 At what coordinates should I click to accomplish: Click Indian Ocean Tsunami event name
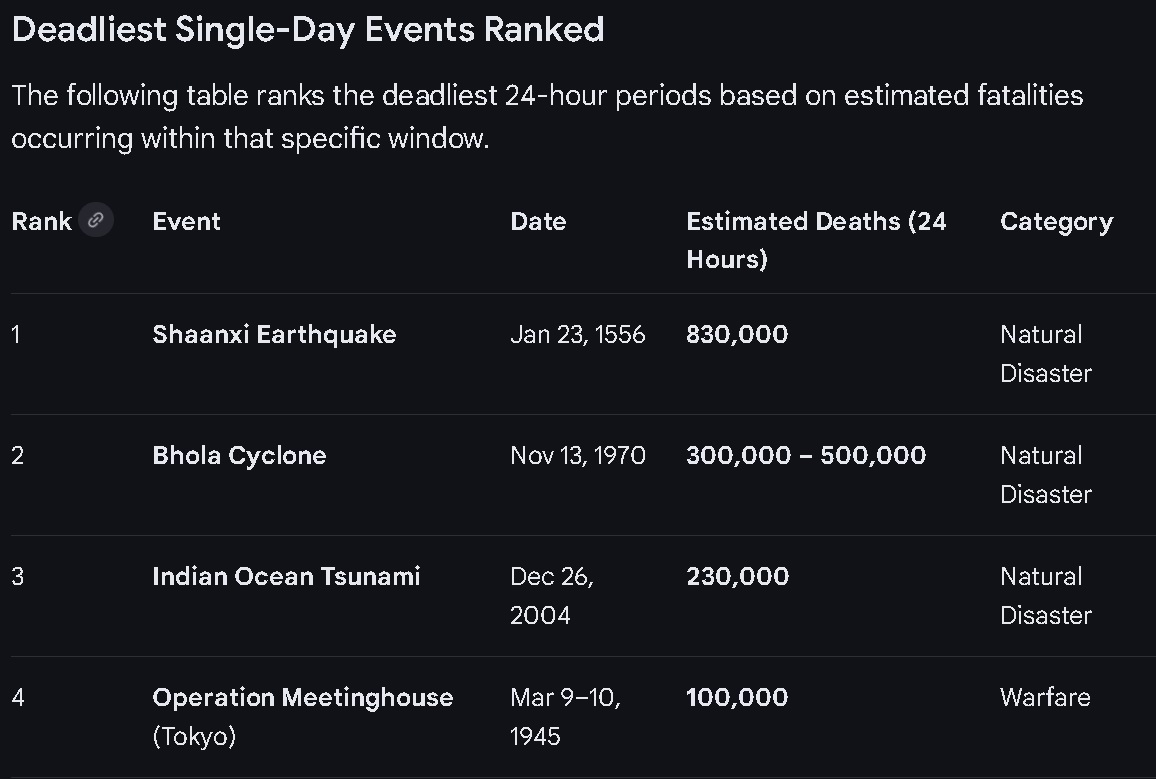tap(286, 576)
